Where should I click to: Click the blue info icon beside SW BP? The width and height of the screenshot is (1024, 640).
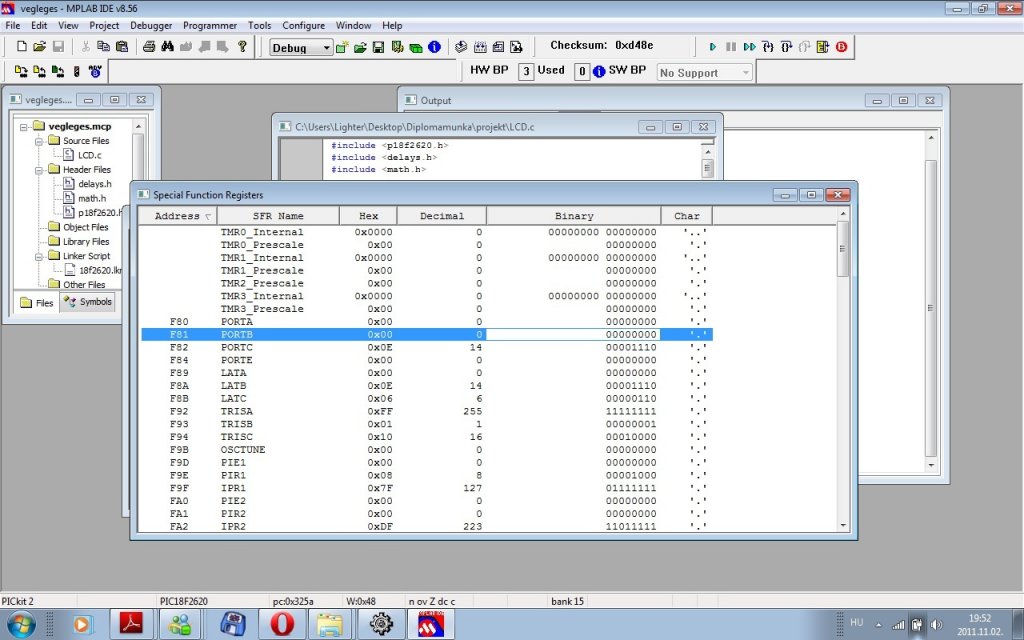[x=599, y=72]
